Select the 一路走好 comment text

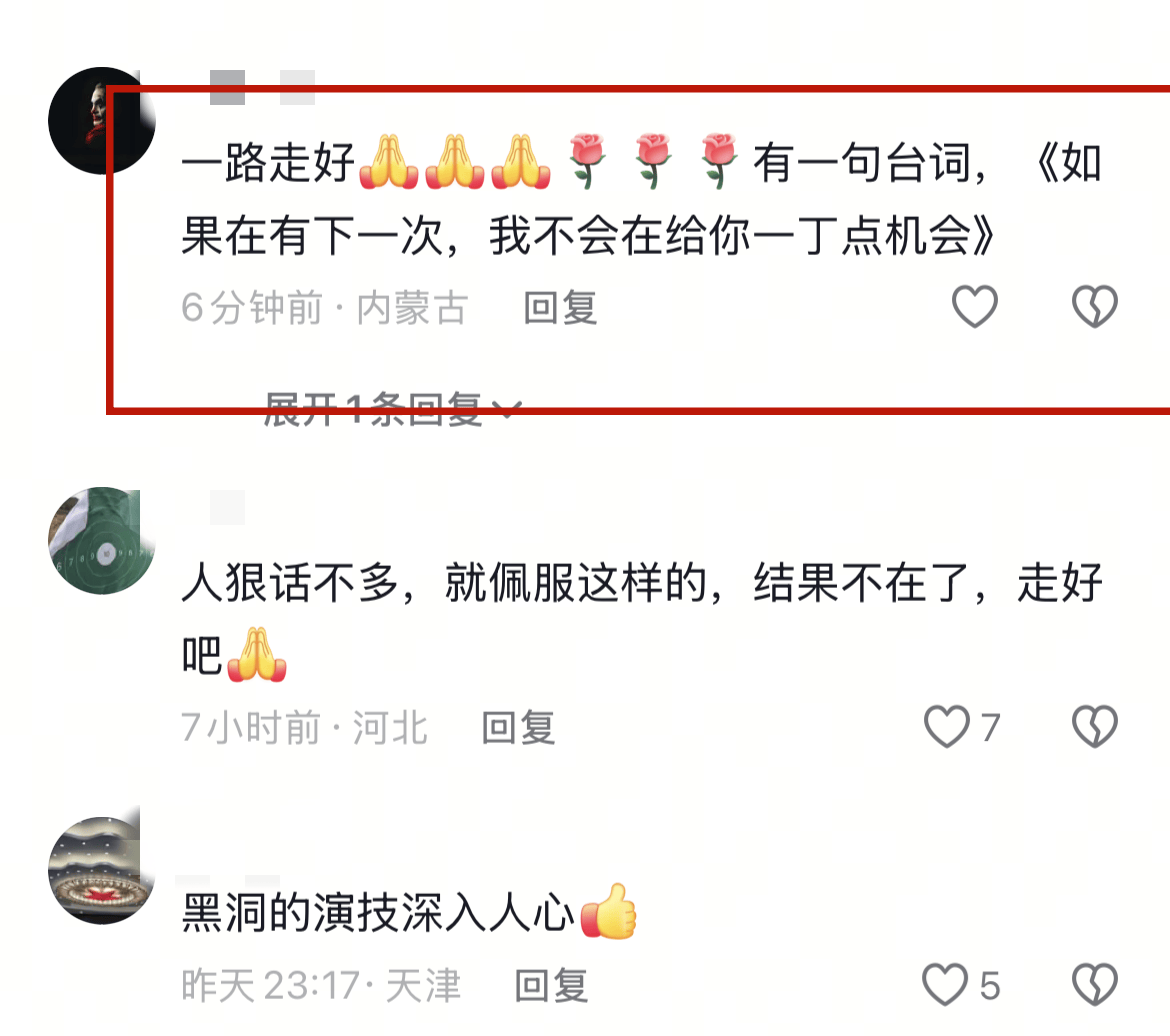click(x=642, y=198)
